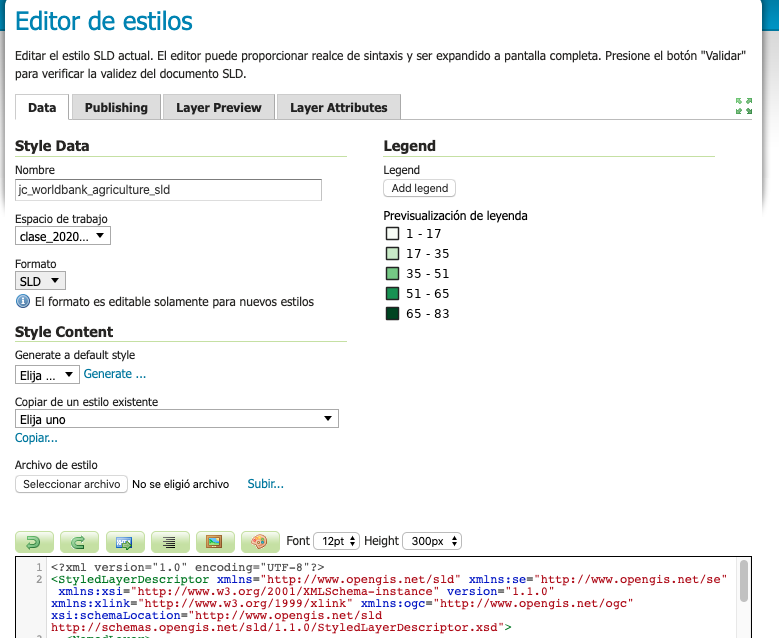Open the editor Height dropdown
This screenshot has height=638, width=779.
pos(432,541)
